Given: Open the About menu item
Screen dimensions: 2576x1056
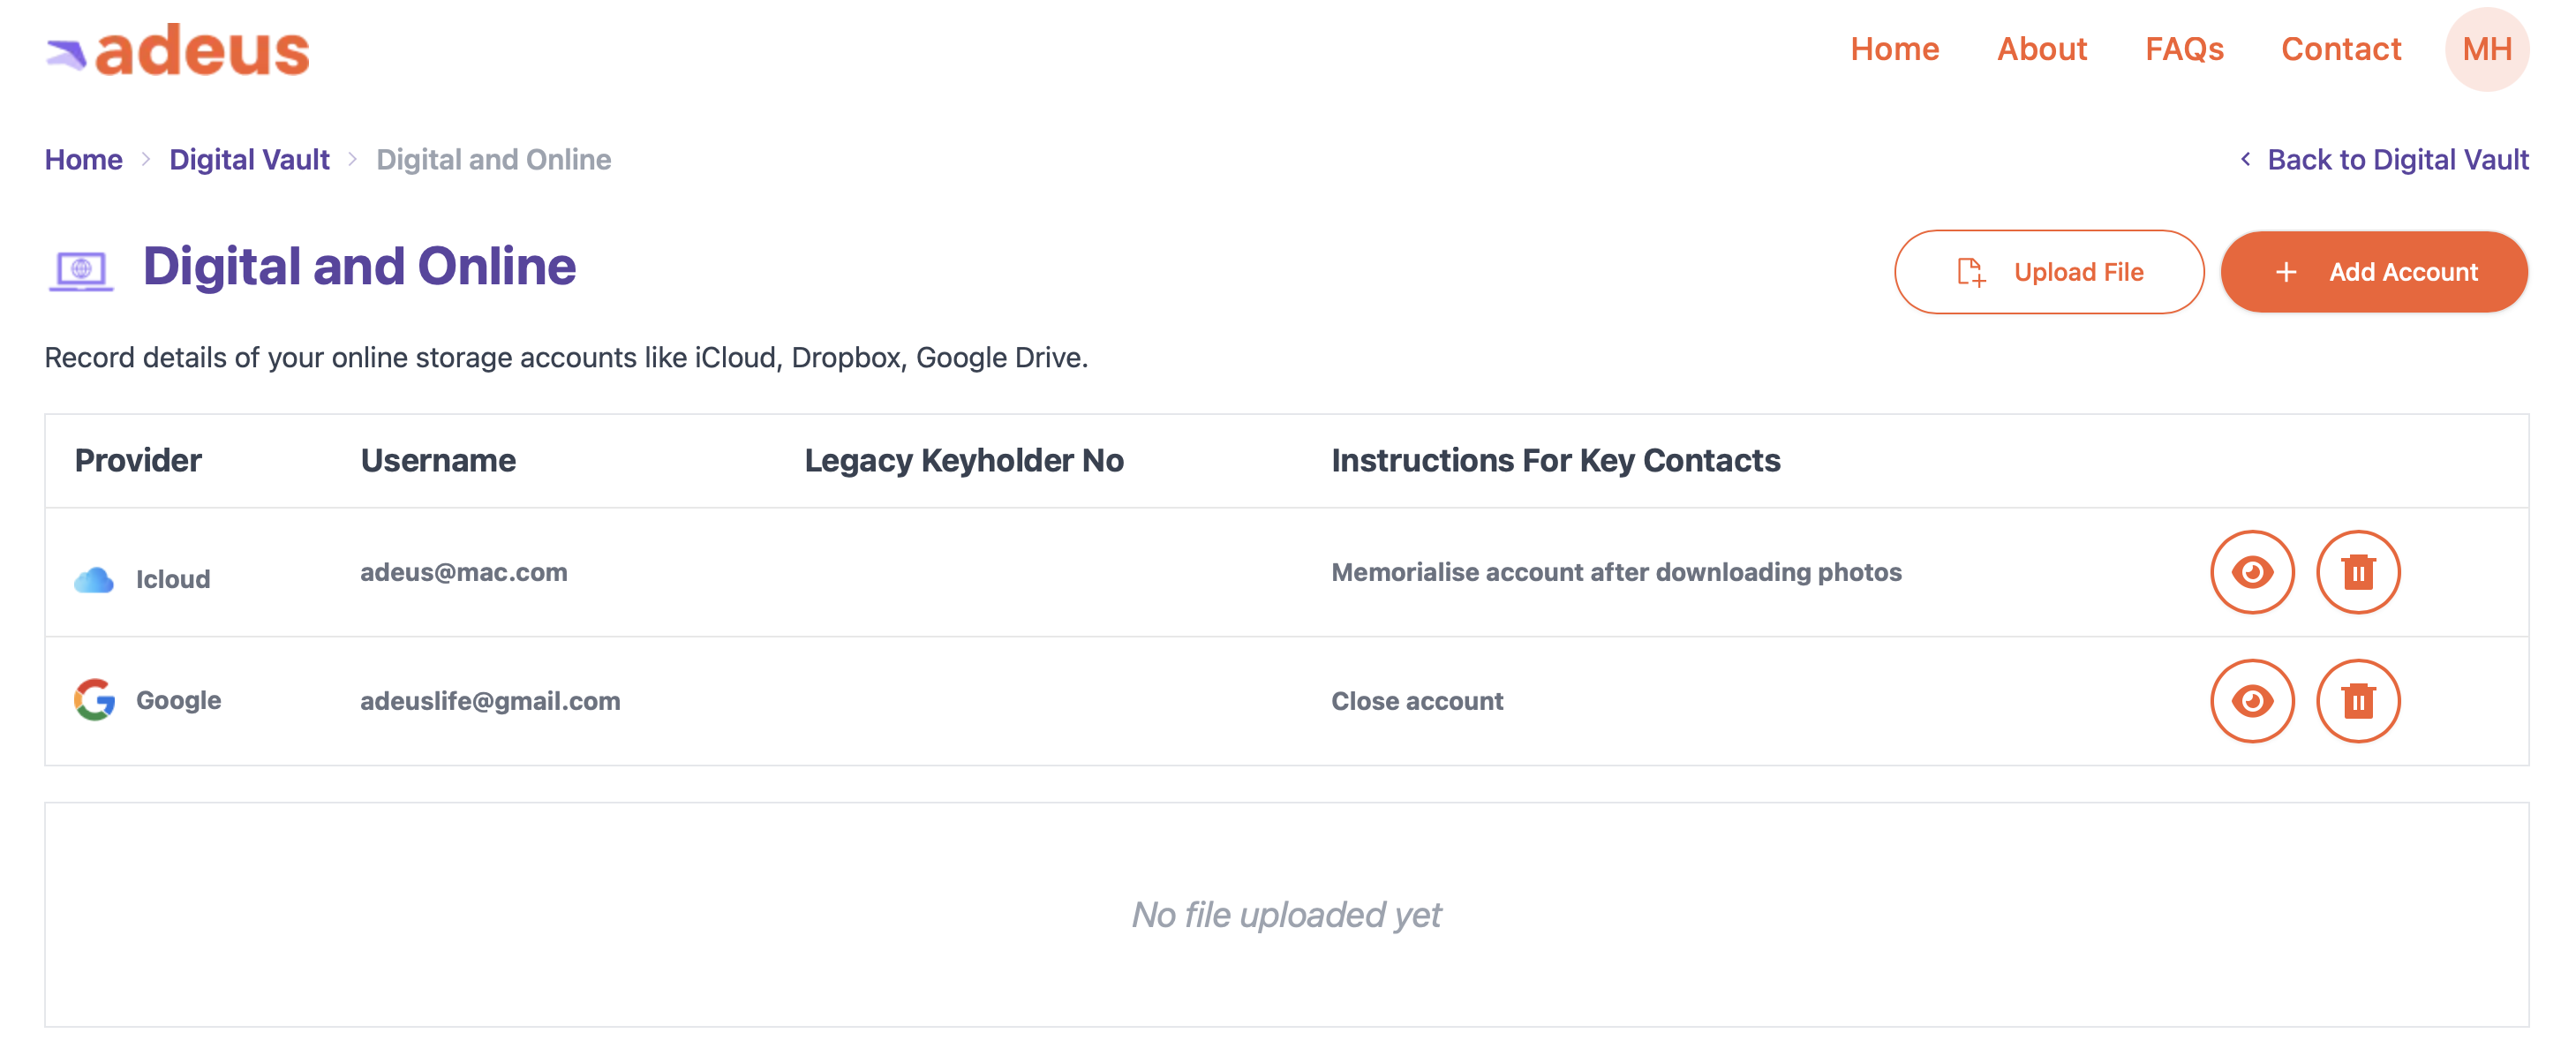Looking at the screenshot, I should [2041, 49].
